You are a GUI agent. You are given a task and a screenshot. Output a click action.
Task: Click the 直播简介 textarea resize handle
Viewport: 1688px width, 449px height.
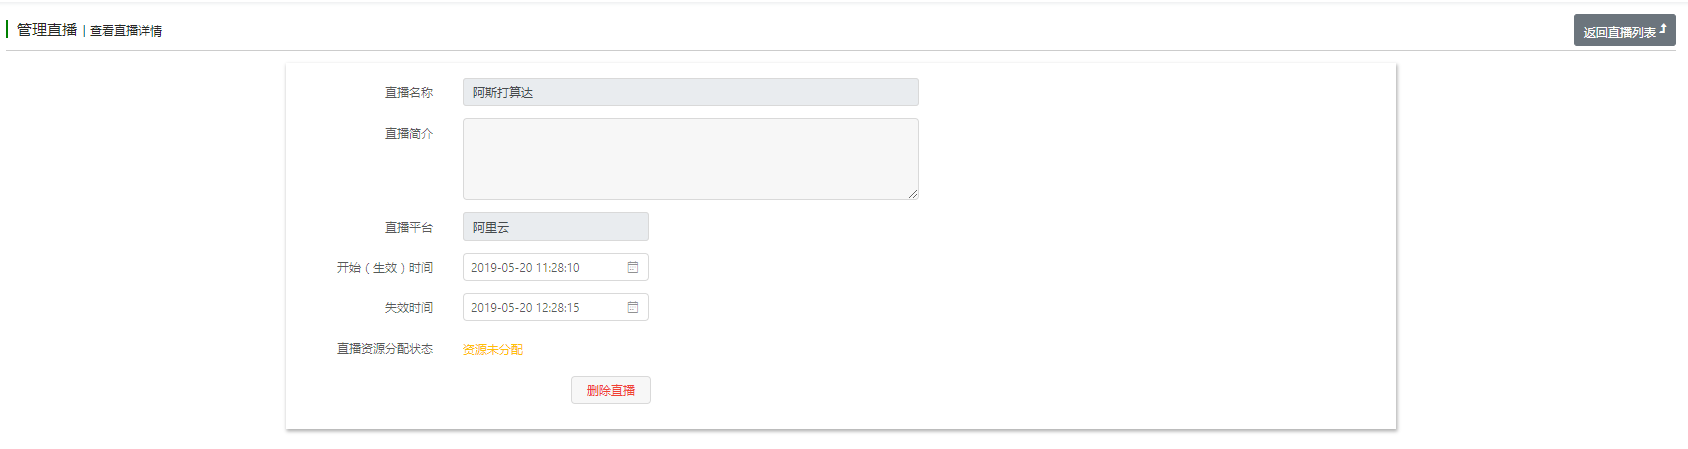tap(913, 194)
